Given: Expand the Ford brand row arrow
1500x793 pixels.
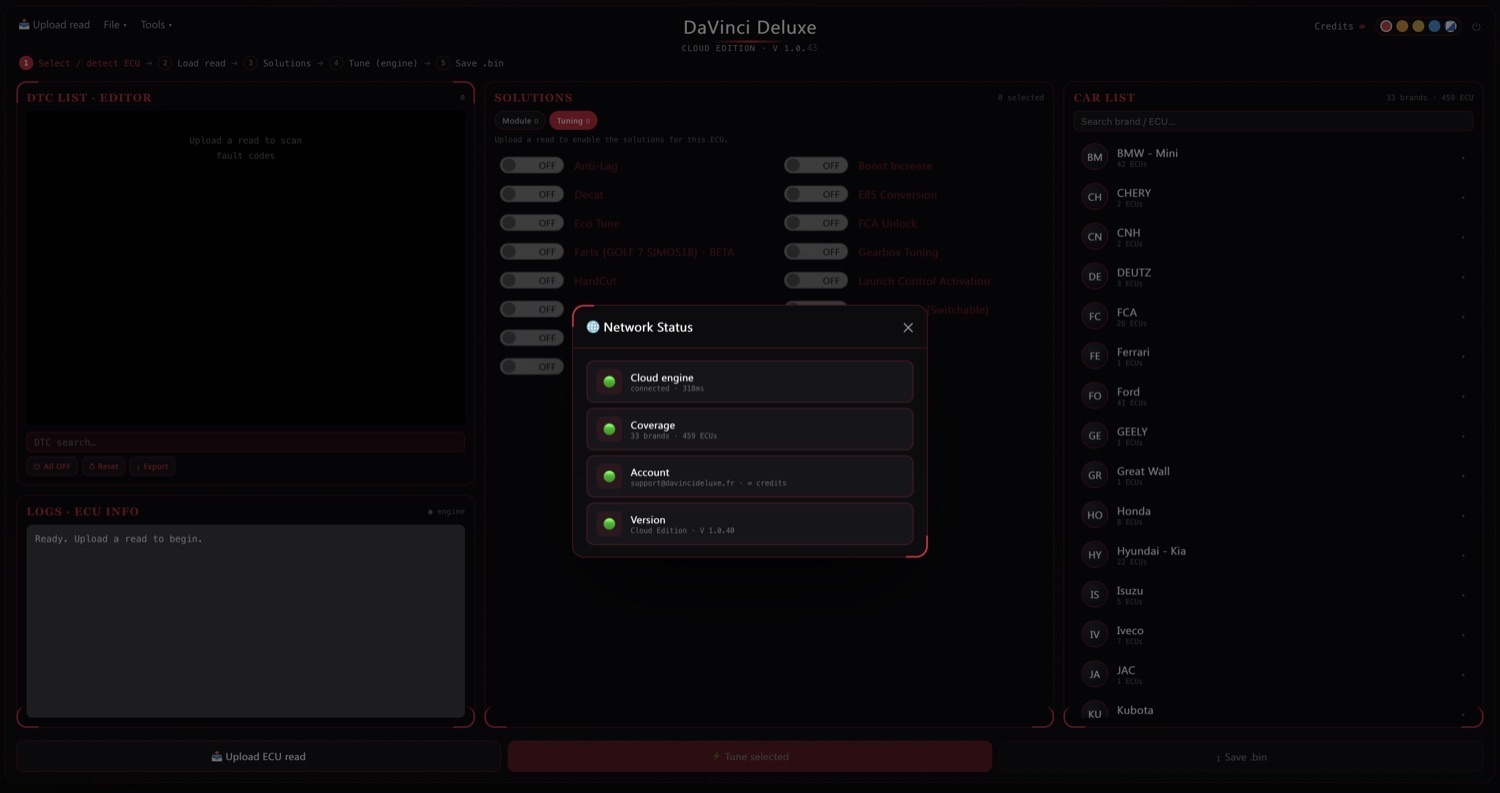Looking at the screenshot, I should 1463,397.
